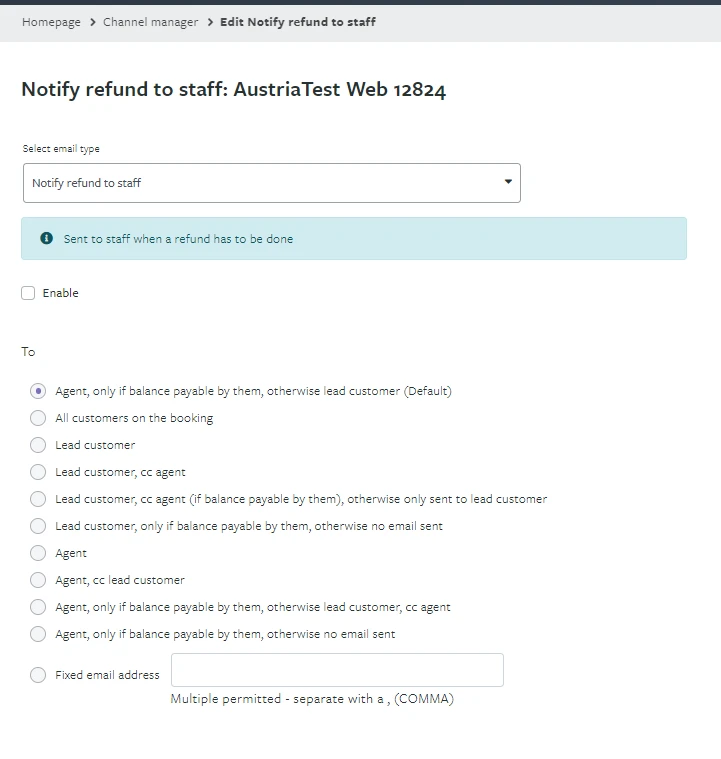Choose Agent, cc lead customer option
The width and height of the screenshot is (721, 759).
pyautogui.click(x=38, y=580)
